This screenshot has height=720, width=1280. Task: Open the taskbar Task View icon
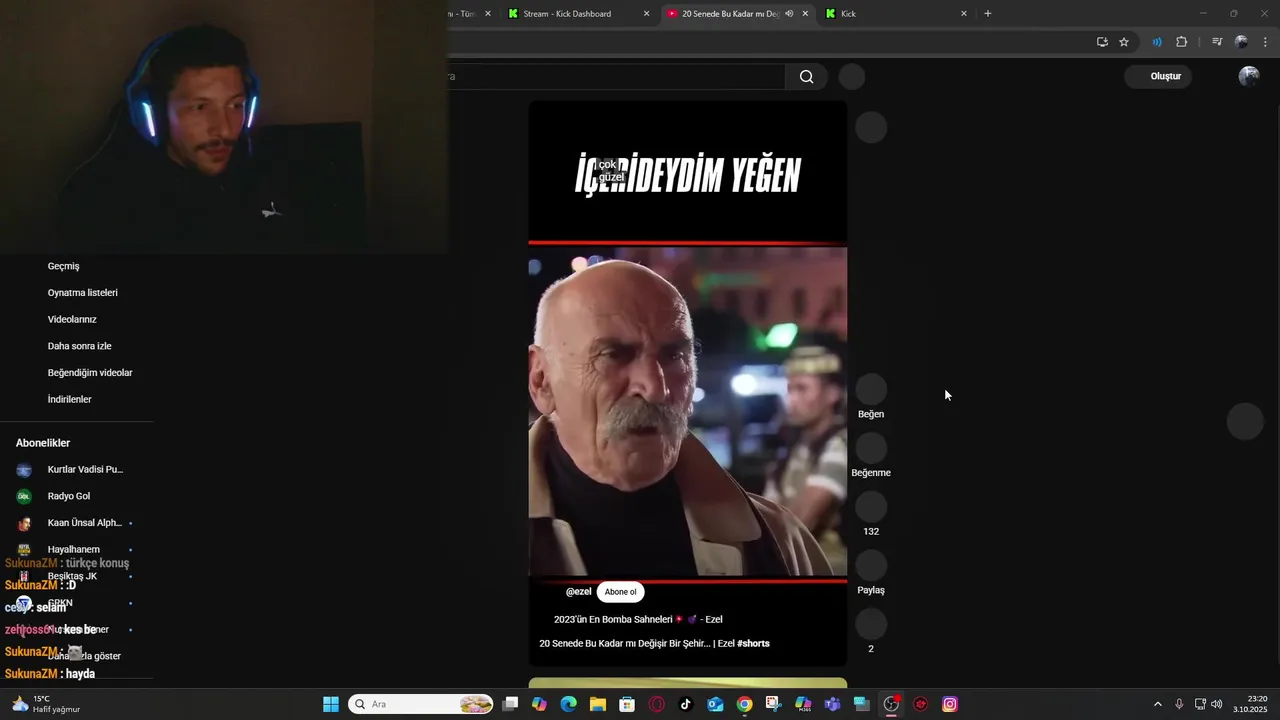(x=510, y=704)
